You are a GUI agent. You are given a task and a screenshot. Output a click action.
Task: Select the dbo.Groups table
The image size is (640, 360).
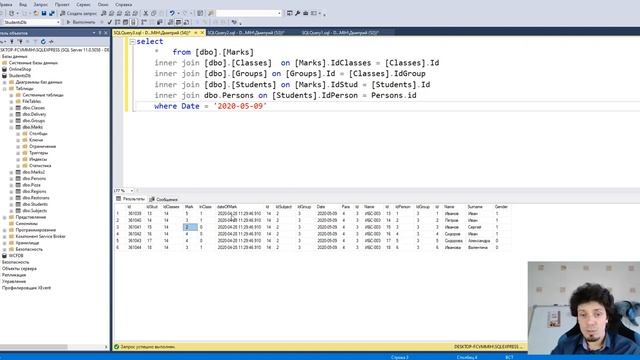33,121
